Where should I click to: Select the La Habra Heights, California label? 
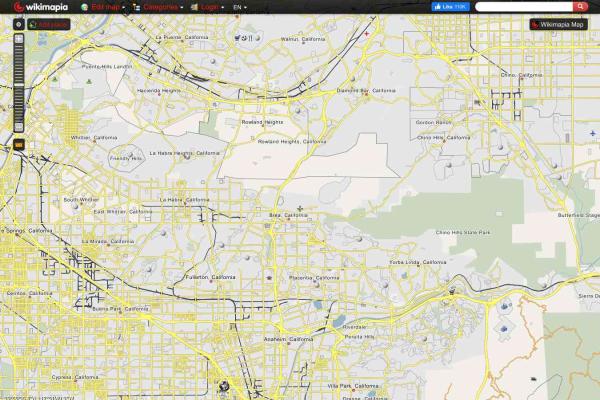pos(184,153)
